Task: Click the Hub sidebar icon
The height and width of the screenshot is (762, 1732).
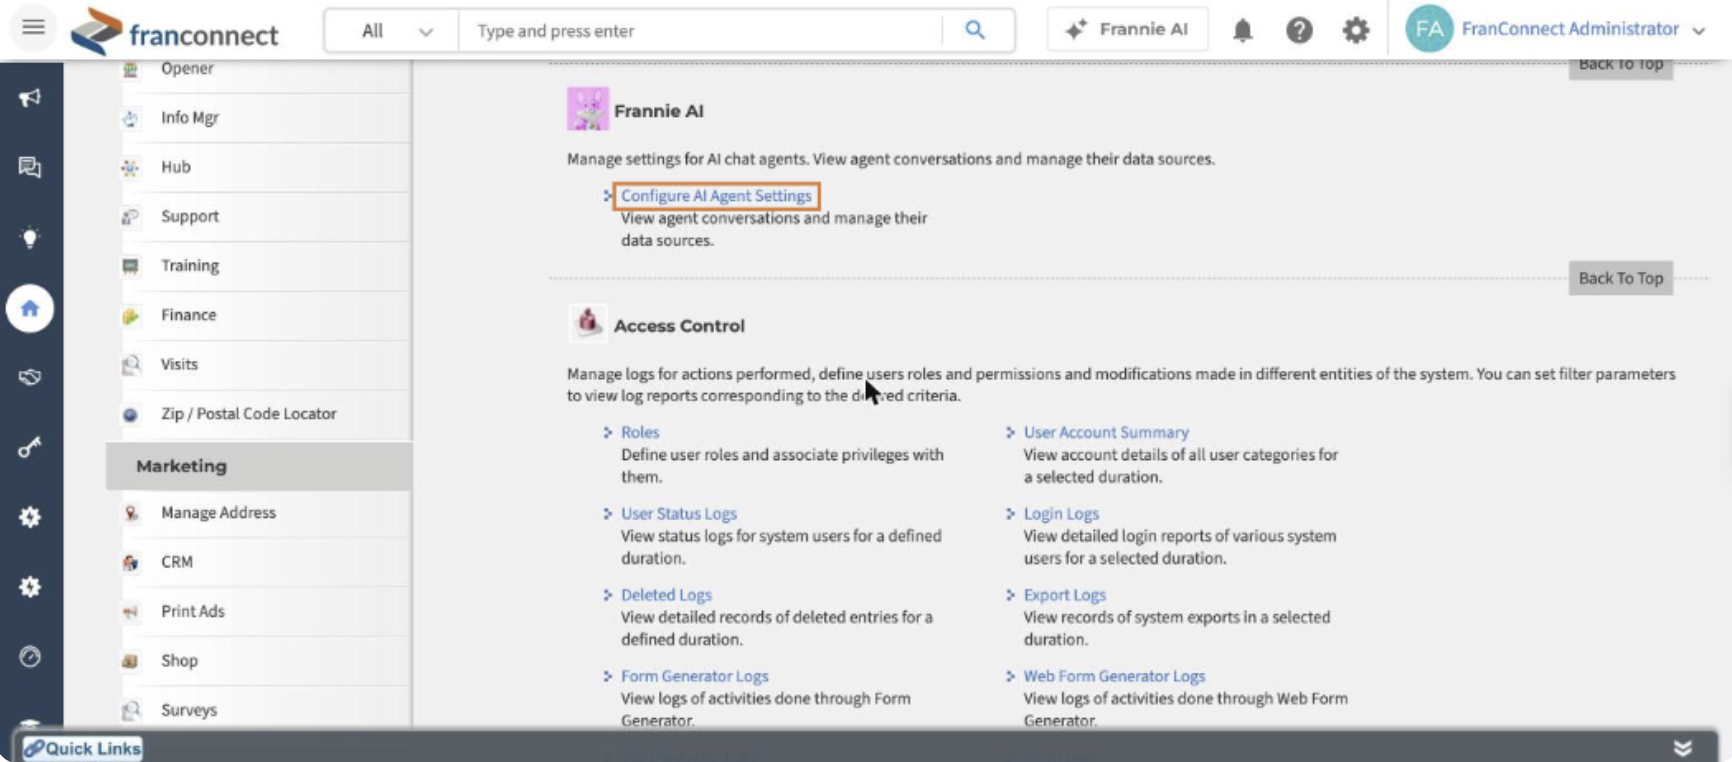Action: (x=130, y=167)
